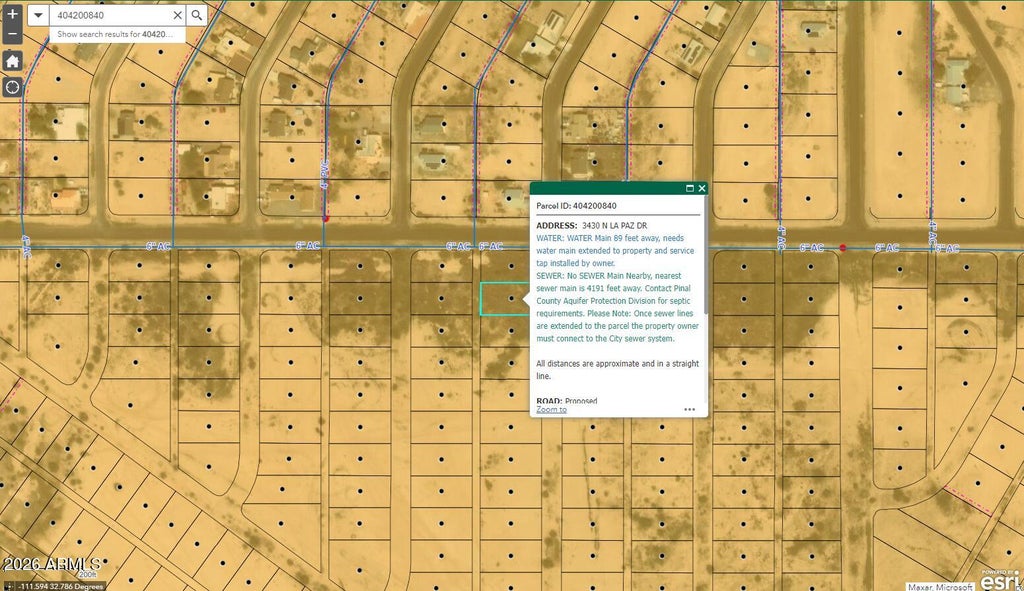
Task: Run search with the magnifier icon
Action: point(197,15)
